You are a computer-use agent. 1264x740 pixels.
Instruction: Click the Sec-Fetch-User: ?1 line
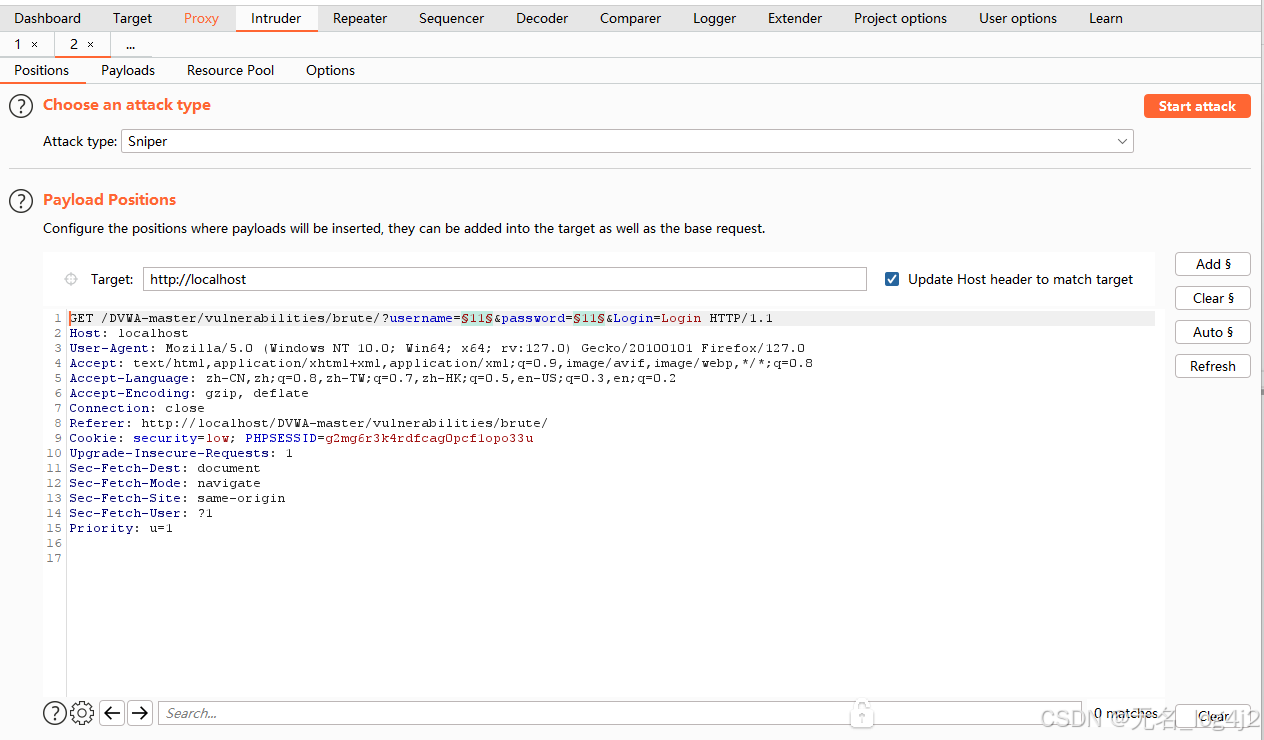[x=141, y=513]
